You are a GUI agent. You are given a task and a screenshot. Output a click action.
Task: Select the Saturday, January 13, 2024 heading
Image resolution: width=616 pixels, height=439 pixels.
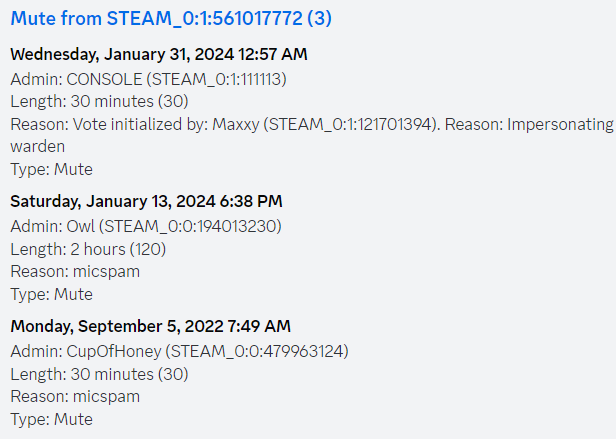[146, 202]
